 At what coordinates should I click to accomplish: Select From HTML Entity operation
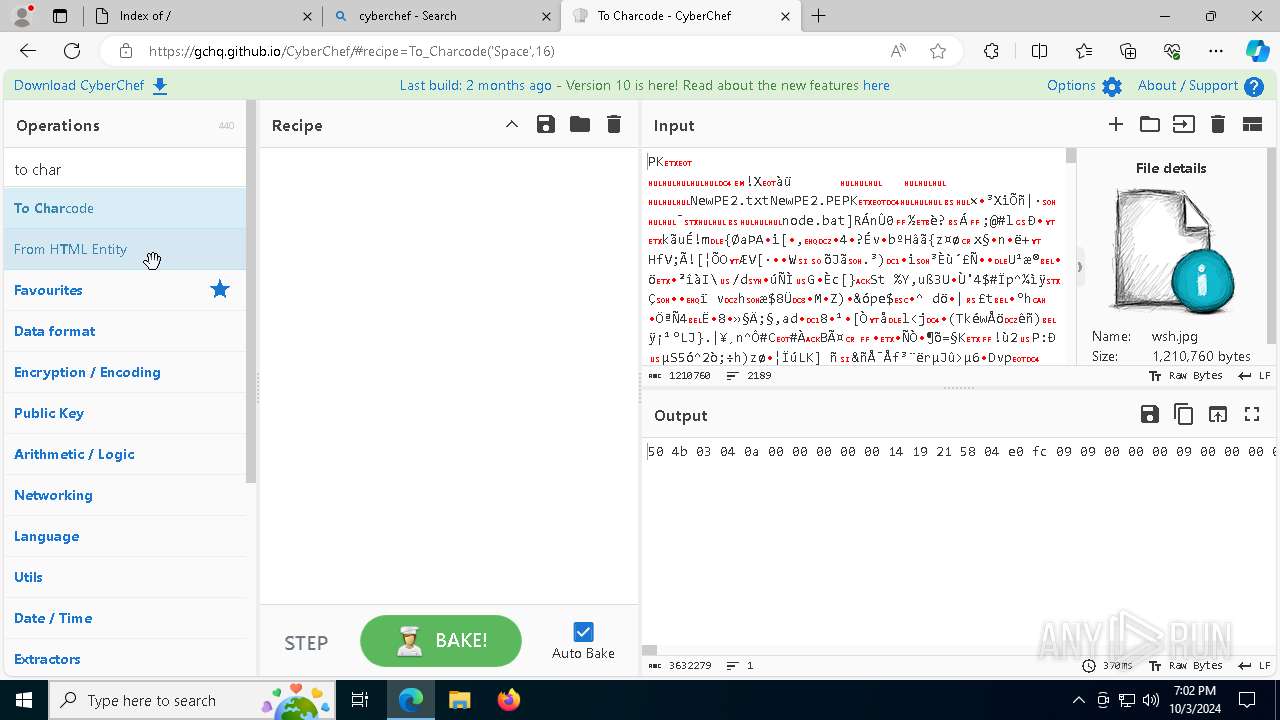tap(125, 249)
